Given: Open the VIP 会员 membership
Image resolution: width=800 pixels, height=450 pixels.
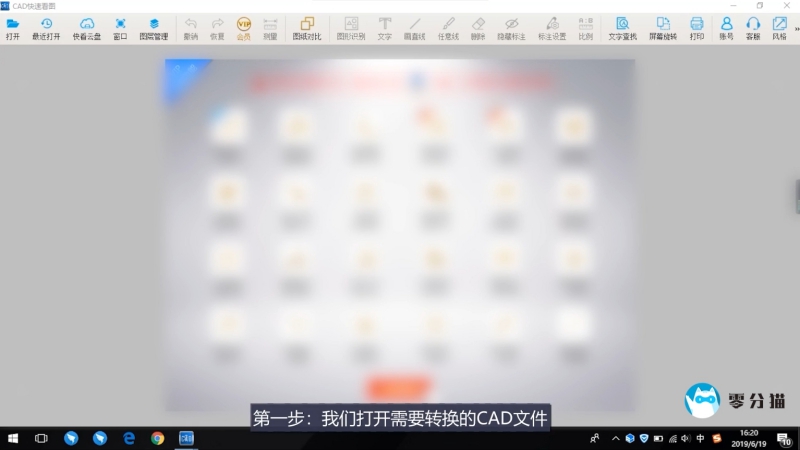Looking at the screenshot, I should 244,29.
